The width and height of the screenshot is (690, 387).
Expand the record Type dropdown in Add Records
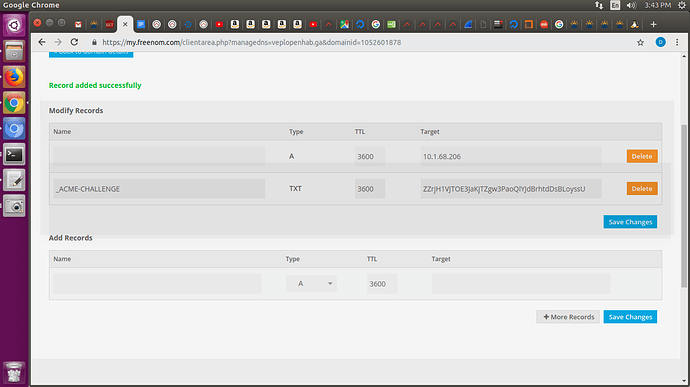coord(311,284)
